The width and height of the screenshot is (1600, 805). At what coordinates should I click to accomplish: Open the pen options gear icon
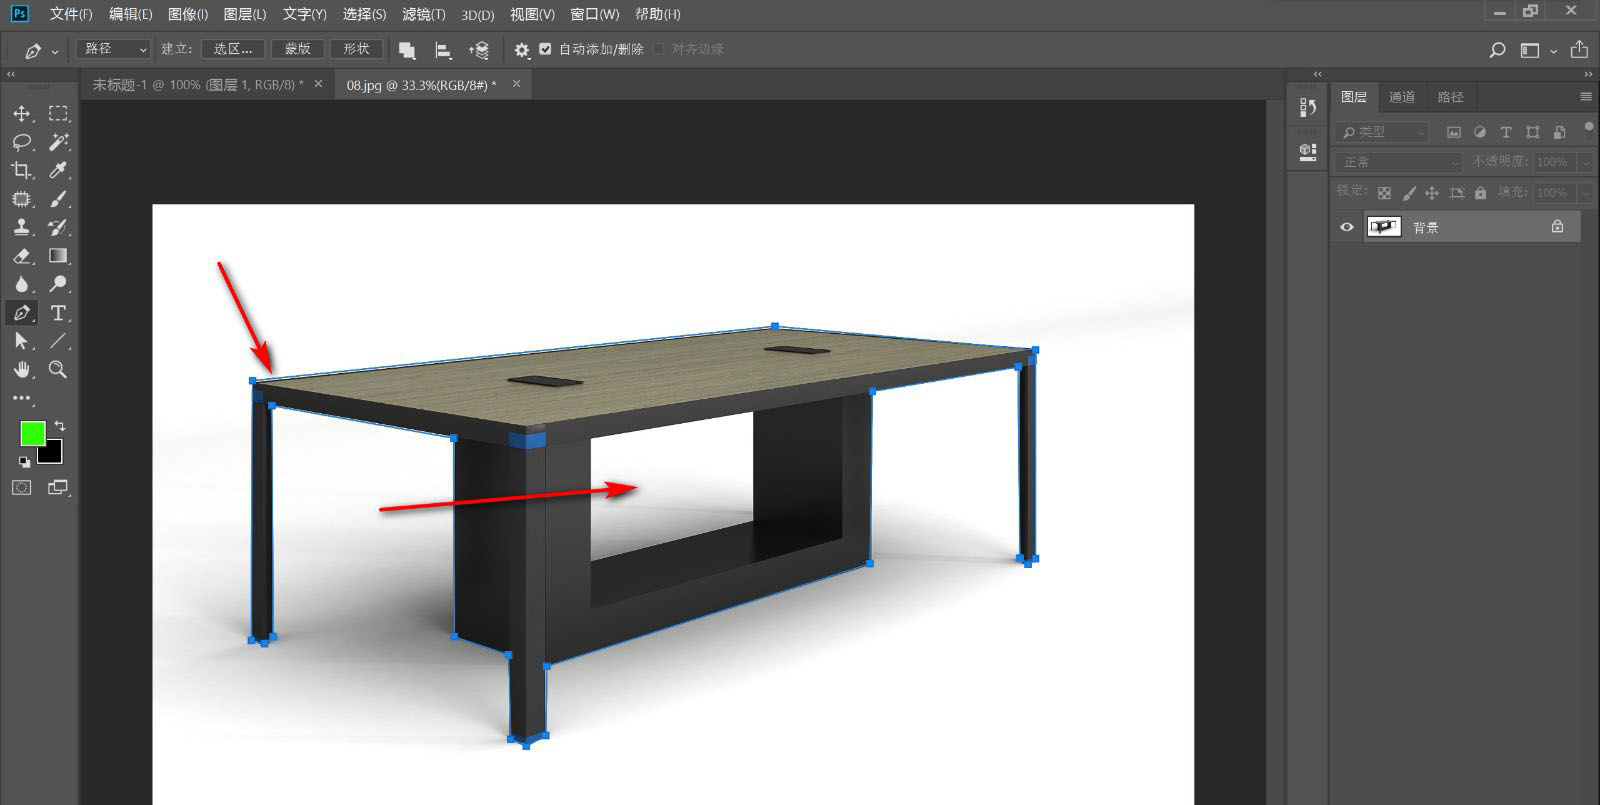521,50
